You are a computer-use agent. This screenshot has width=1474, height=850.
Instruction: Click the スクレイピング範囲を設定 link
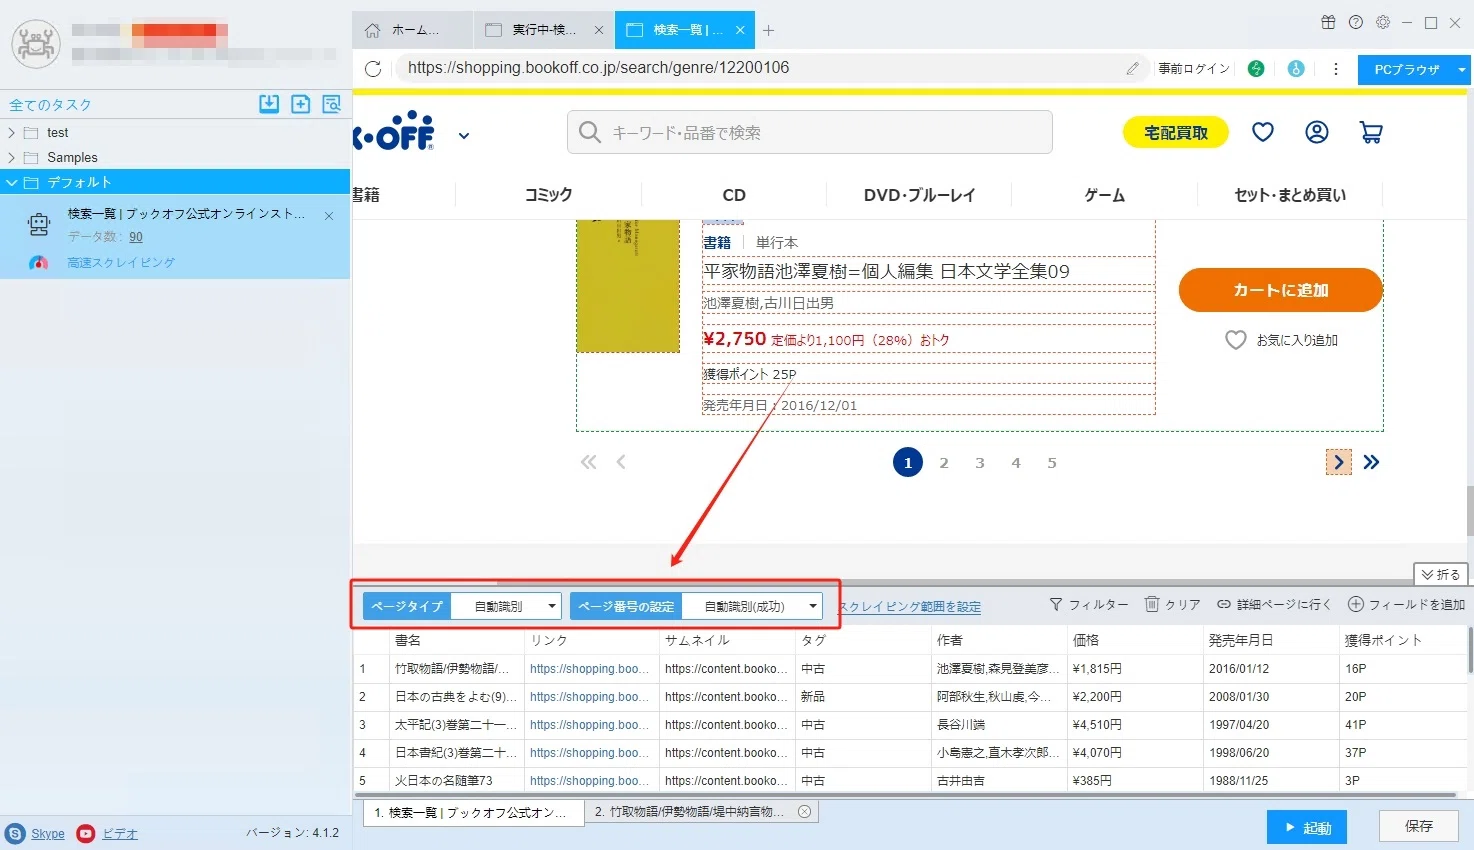[909, 607]
